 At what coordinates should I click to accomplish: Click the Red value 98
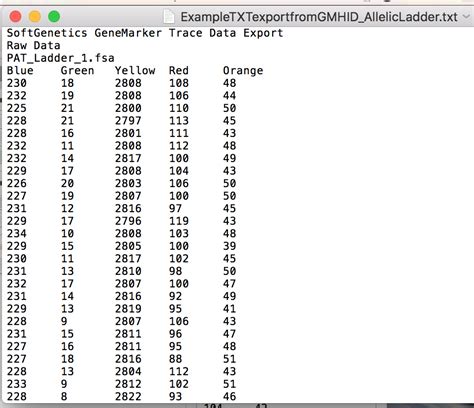pyautogui.click(x=175, y=271)
